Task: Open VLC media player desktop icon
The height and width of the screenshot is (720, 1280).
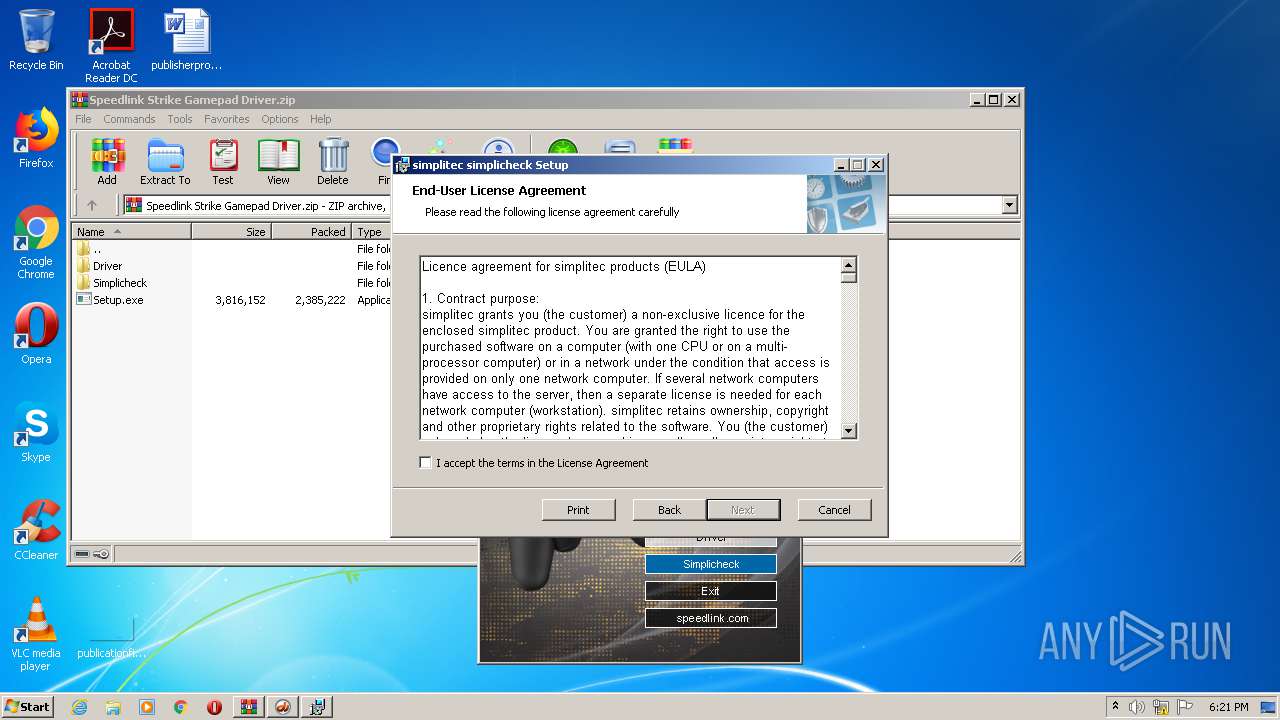Action: [x=36, y=634]
